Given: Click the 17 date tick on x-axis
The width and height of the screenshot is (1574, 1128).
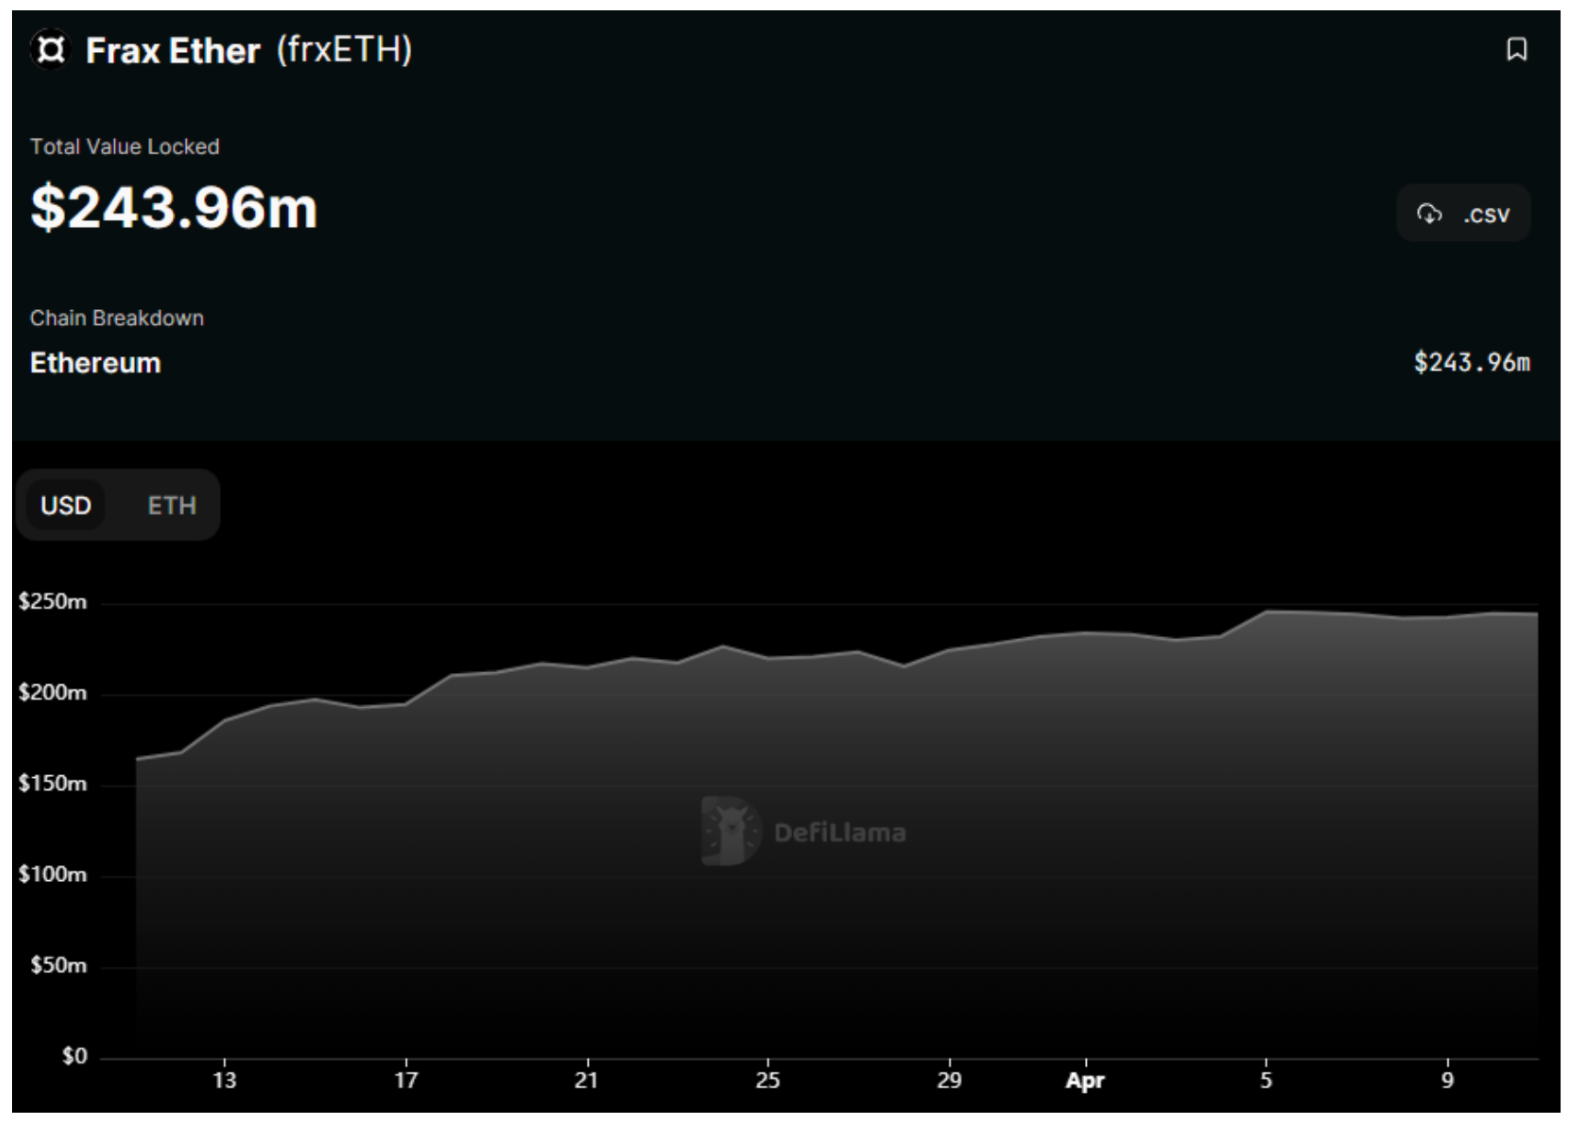Looking at the screenshot, I should pos(405,1080).
